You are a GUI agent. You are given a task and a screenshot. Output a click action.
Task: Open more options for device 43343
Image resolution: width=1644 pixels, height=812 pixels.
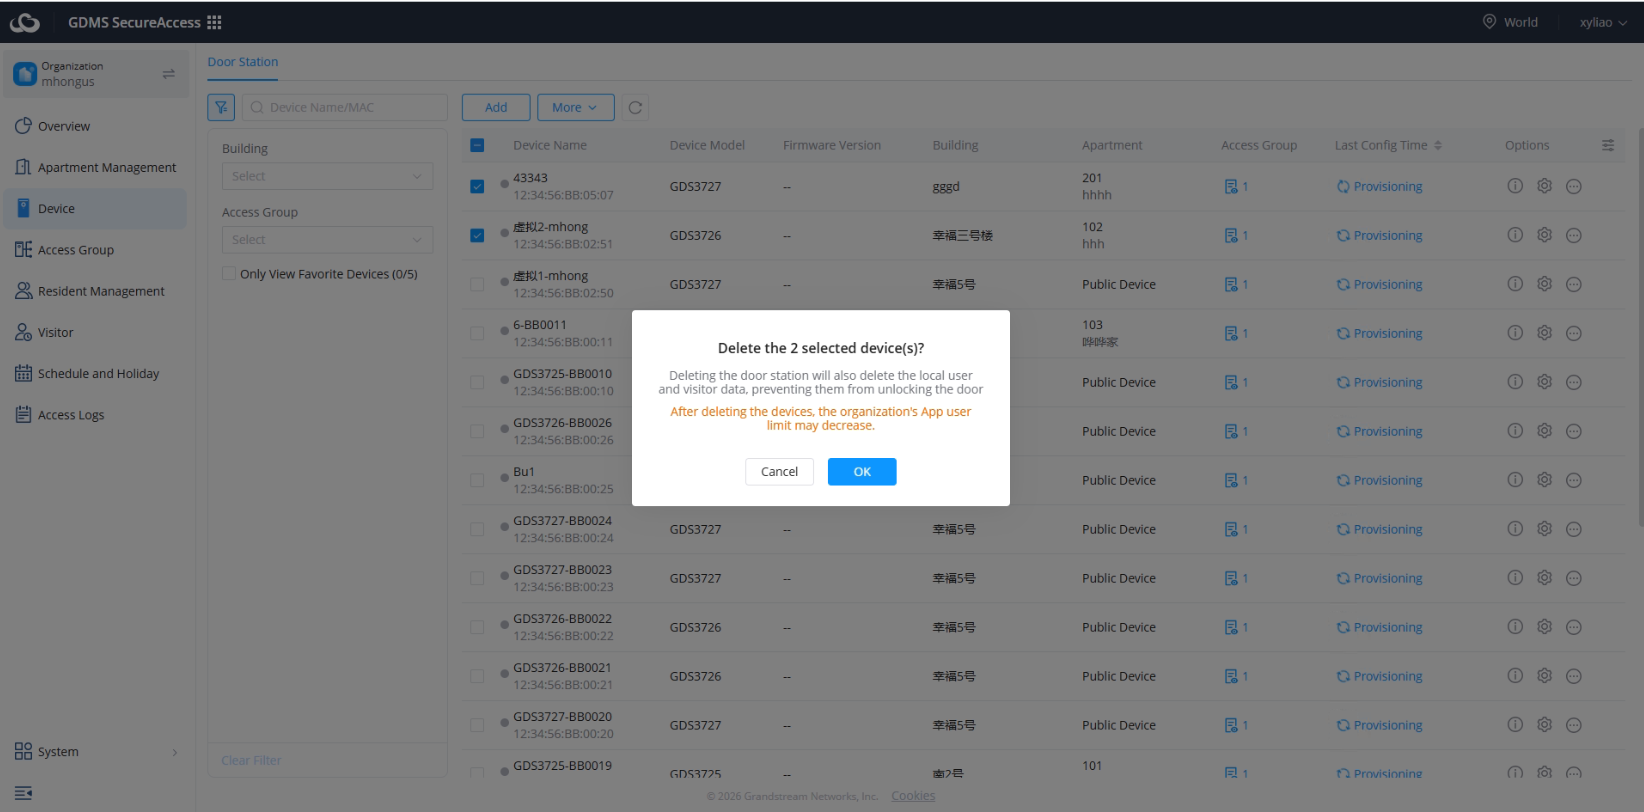pos(1573,186)
